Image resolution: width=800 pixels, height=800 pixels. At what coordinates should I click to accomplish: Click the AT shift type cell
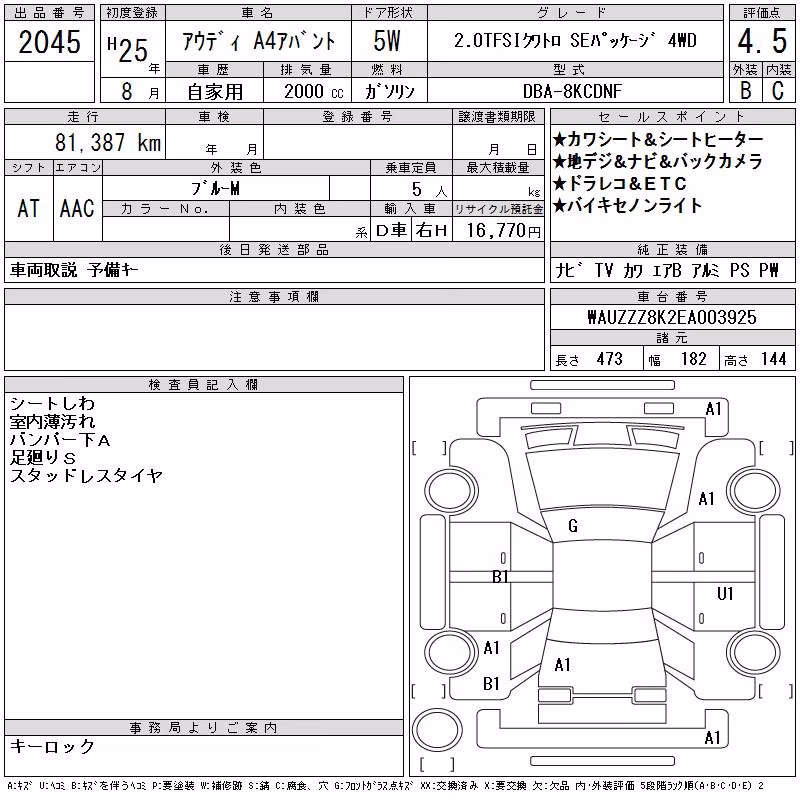coord(29,208)
